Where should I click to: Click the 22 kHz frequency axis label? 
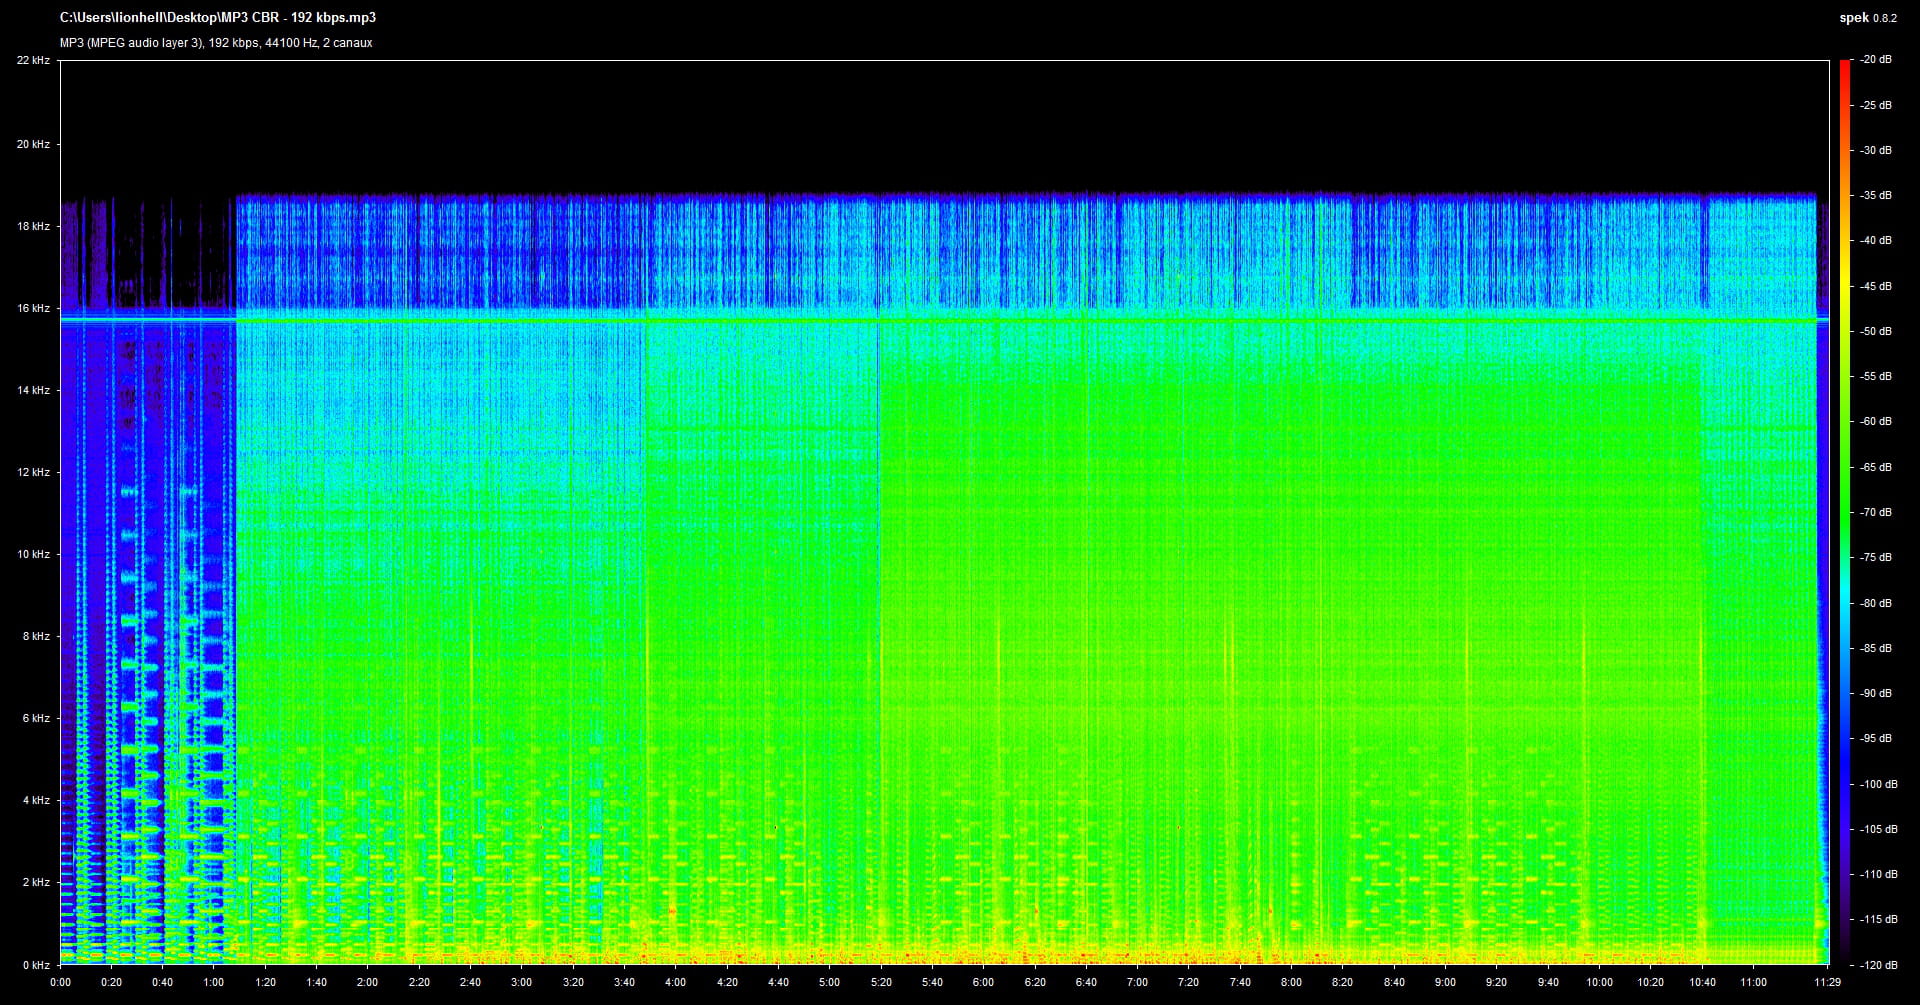coord(33,61)
